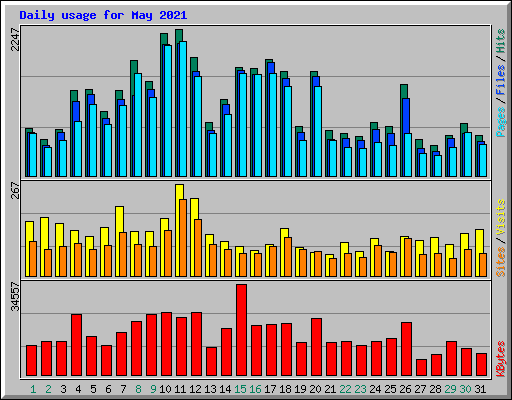This screenshot has width=512, height=400.
Task: Click the KBytes legend label
Action: [x=500, y=359]
